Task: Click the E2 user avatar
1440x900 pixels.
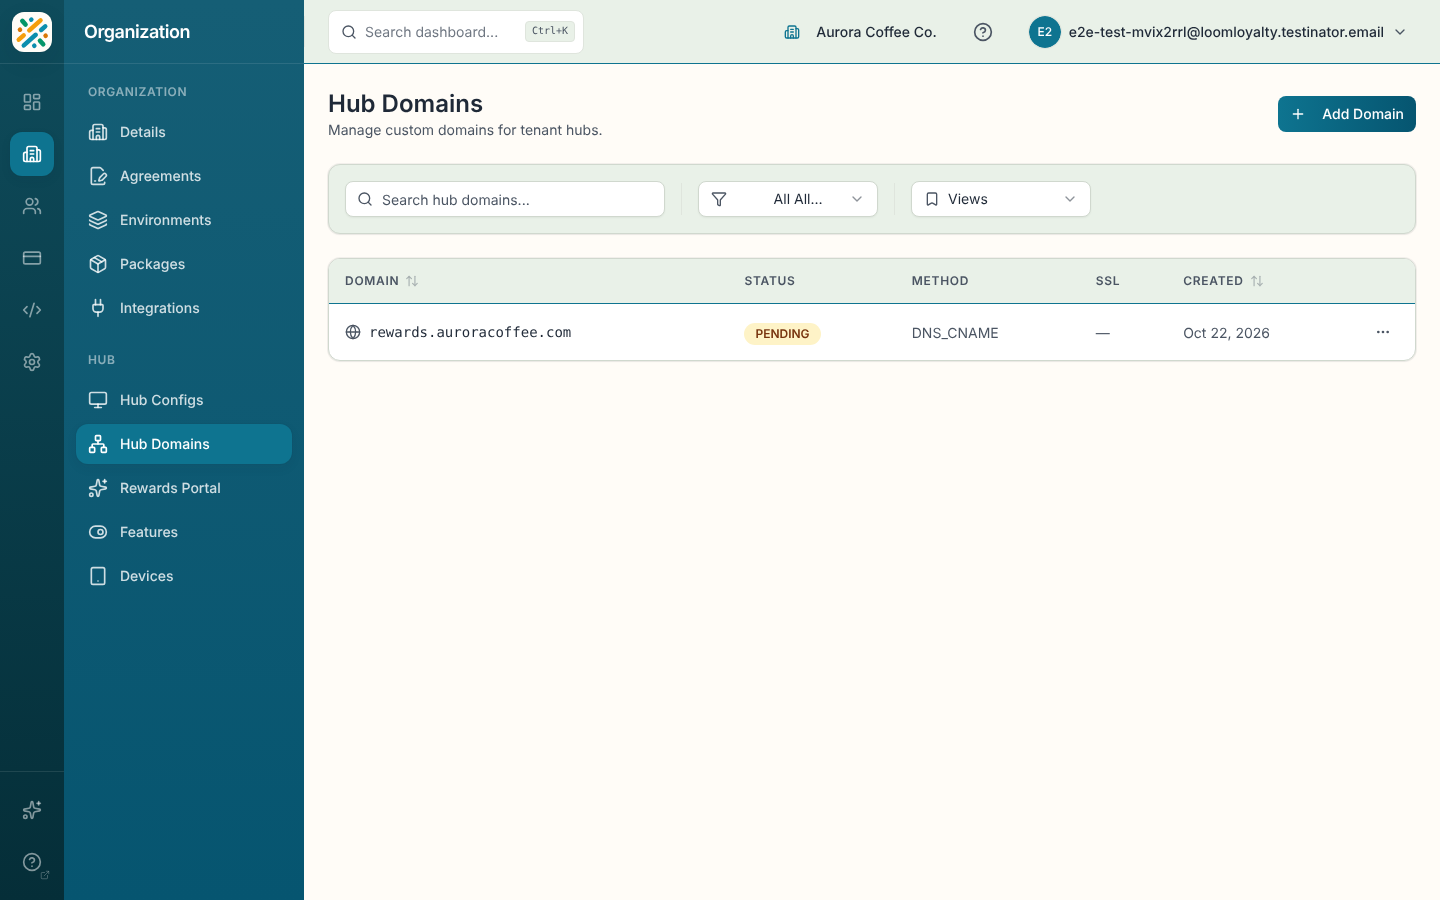Action: [1044, 32]
